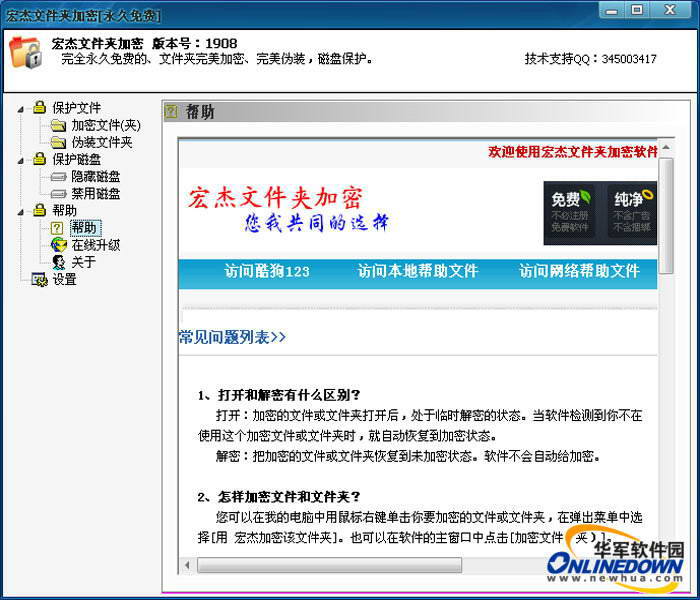Click the gear monitor icon for 设置

(39, 279)
